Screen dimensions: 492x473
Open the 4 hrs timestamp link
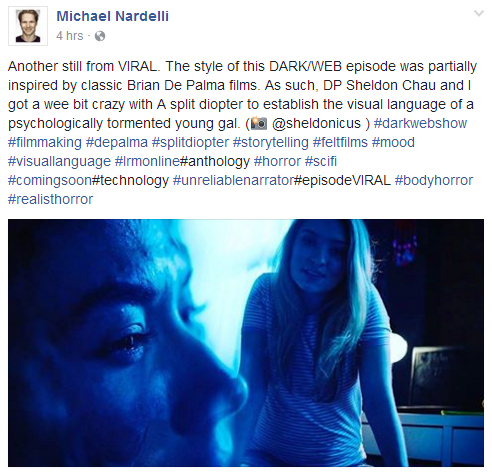pos(70,36)
